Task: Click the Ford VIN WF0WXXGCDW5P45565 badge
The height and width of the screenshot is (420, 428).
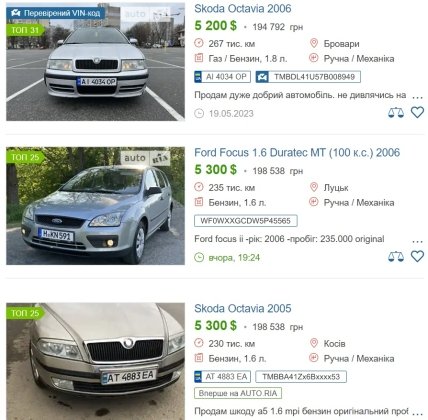Action: (246, 221)
